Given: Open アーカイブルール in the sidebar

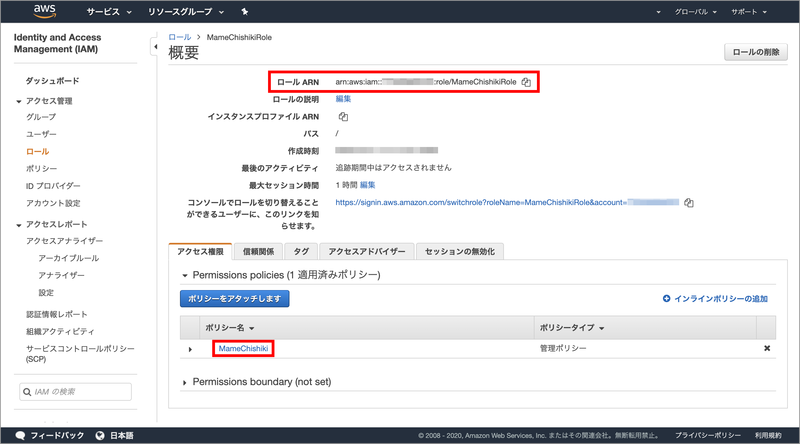Looking at the screenshot, I should point(68,258).
